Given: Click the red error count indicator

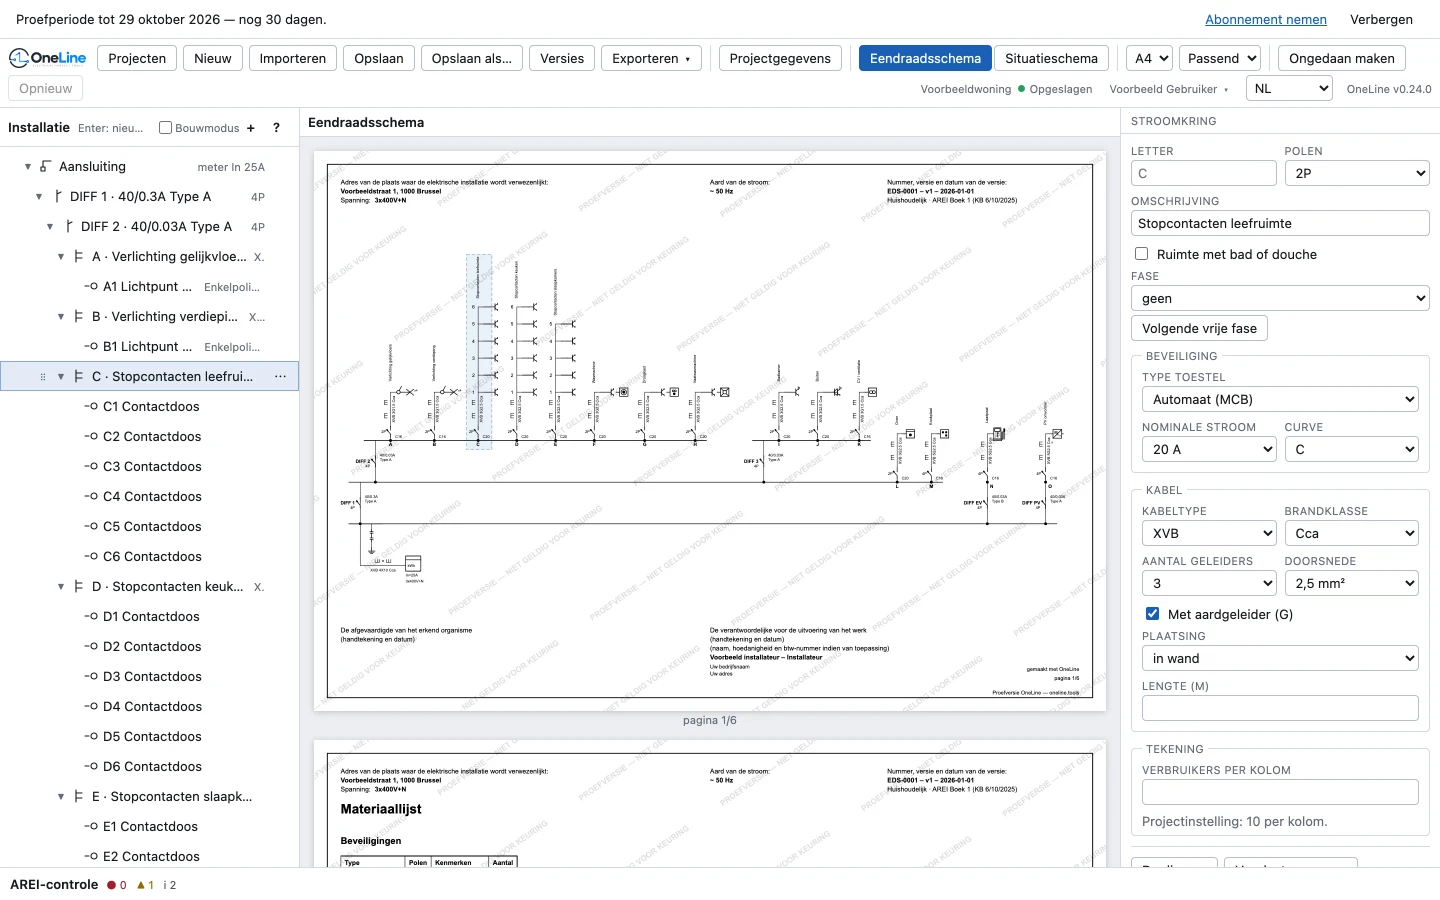Looking at the screenshot, I should pos(117,885).
